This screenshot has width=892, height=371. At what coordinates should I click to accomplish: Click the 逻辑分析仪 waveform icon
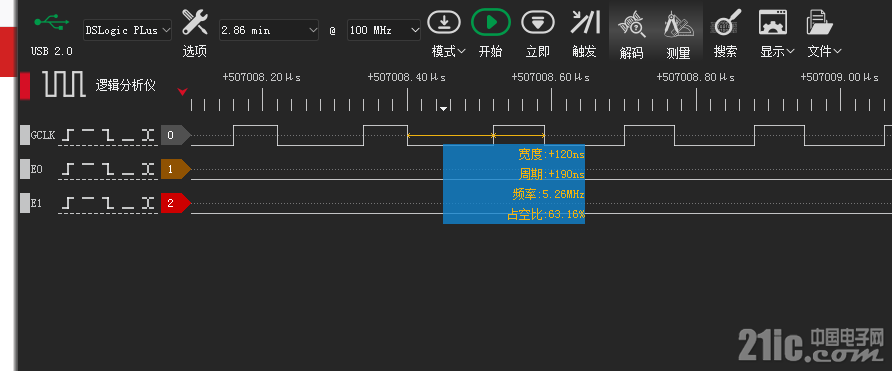tap(64, 85)
